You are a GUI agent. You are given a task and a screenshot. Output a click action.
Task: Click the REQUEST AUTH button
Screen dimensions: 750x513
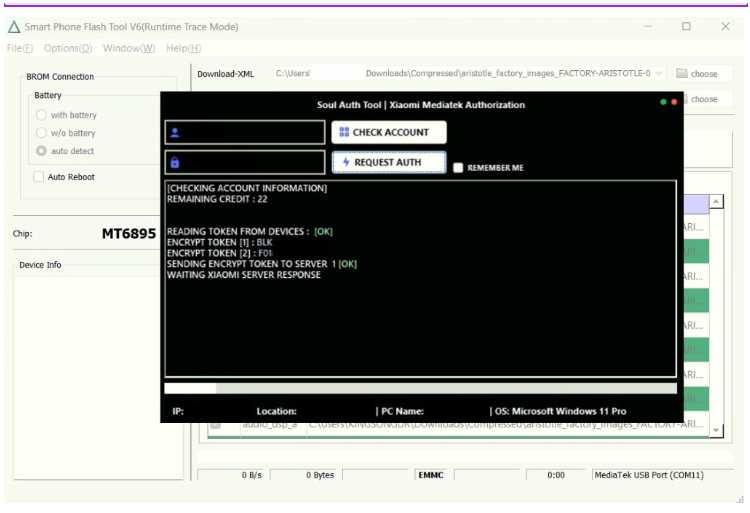[389, 163]
